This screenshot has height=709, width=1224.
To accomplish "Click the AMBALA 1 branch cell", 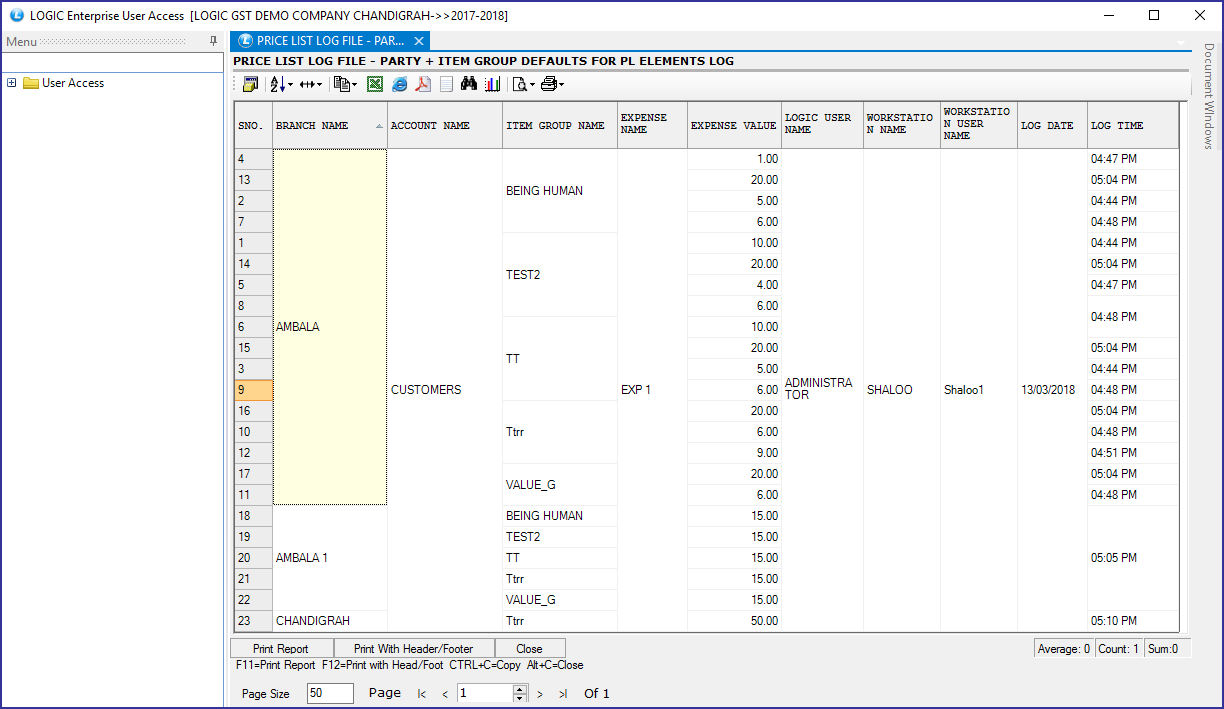I will click(330, 558).
